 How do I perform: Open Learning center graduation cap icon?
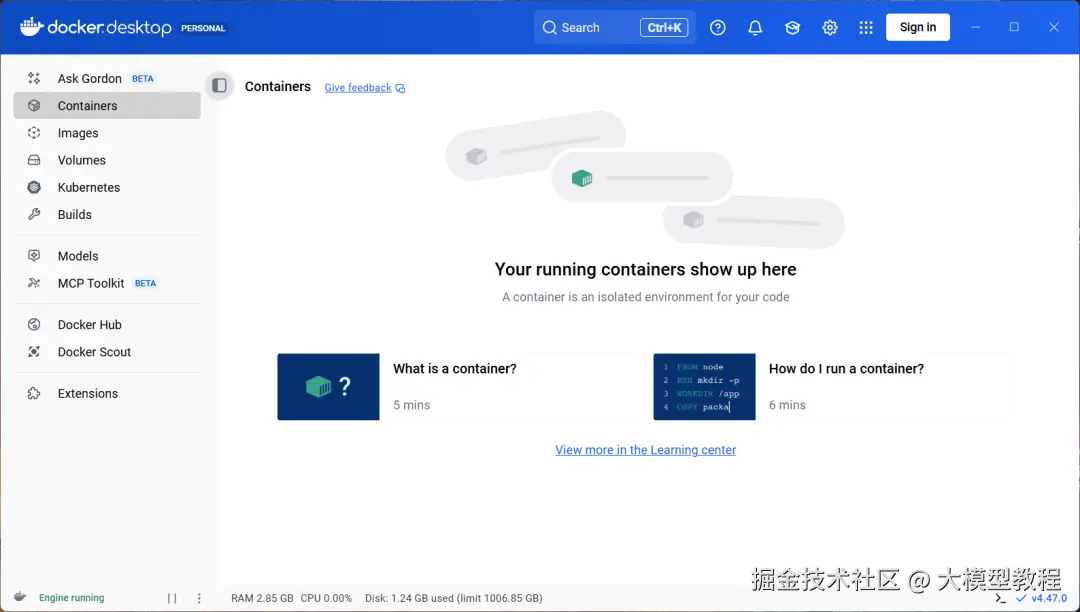click(792, 28)
